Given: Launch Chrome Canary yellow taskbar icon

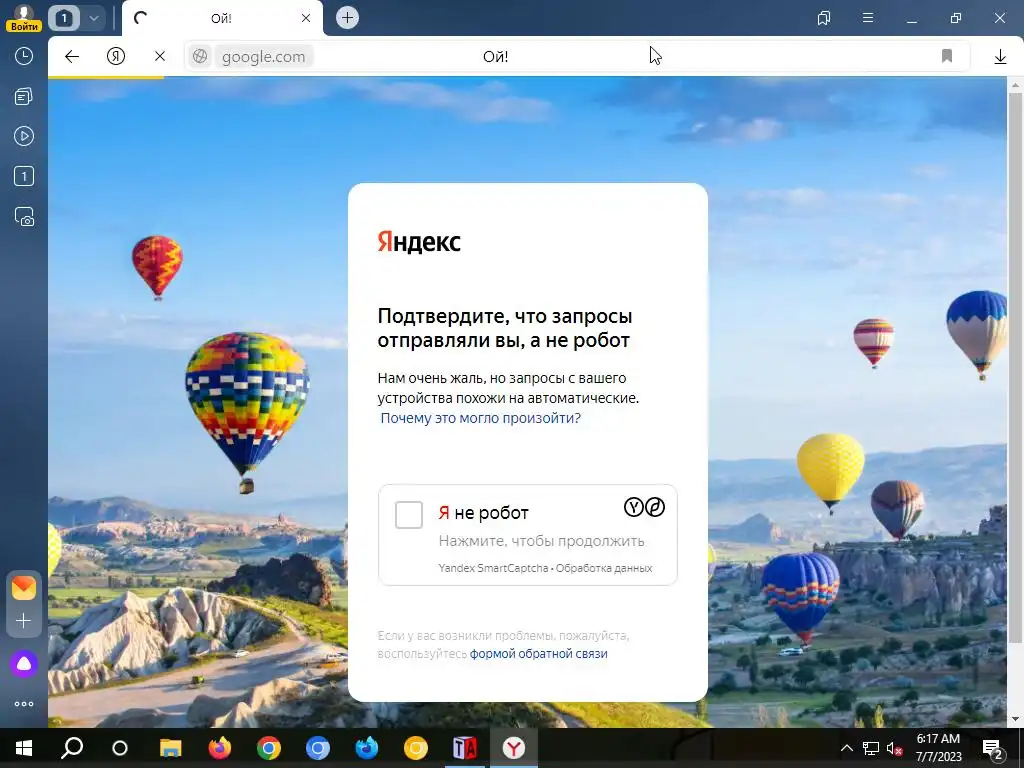Looking at the screenshot, I should [415, 748].
